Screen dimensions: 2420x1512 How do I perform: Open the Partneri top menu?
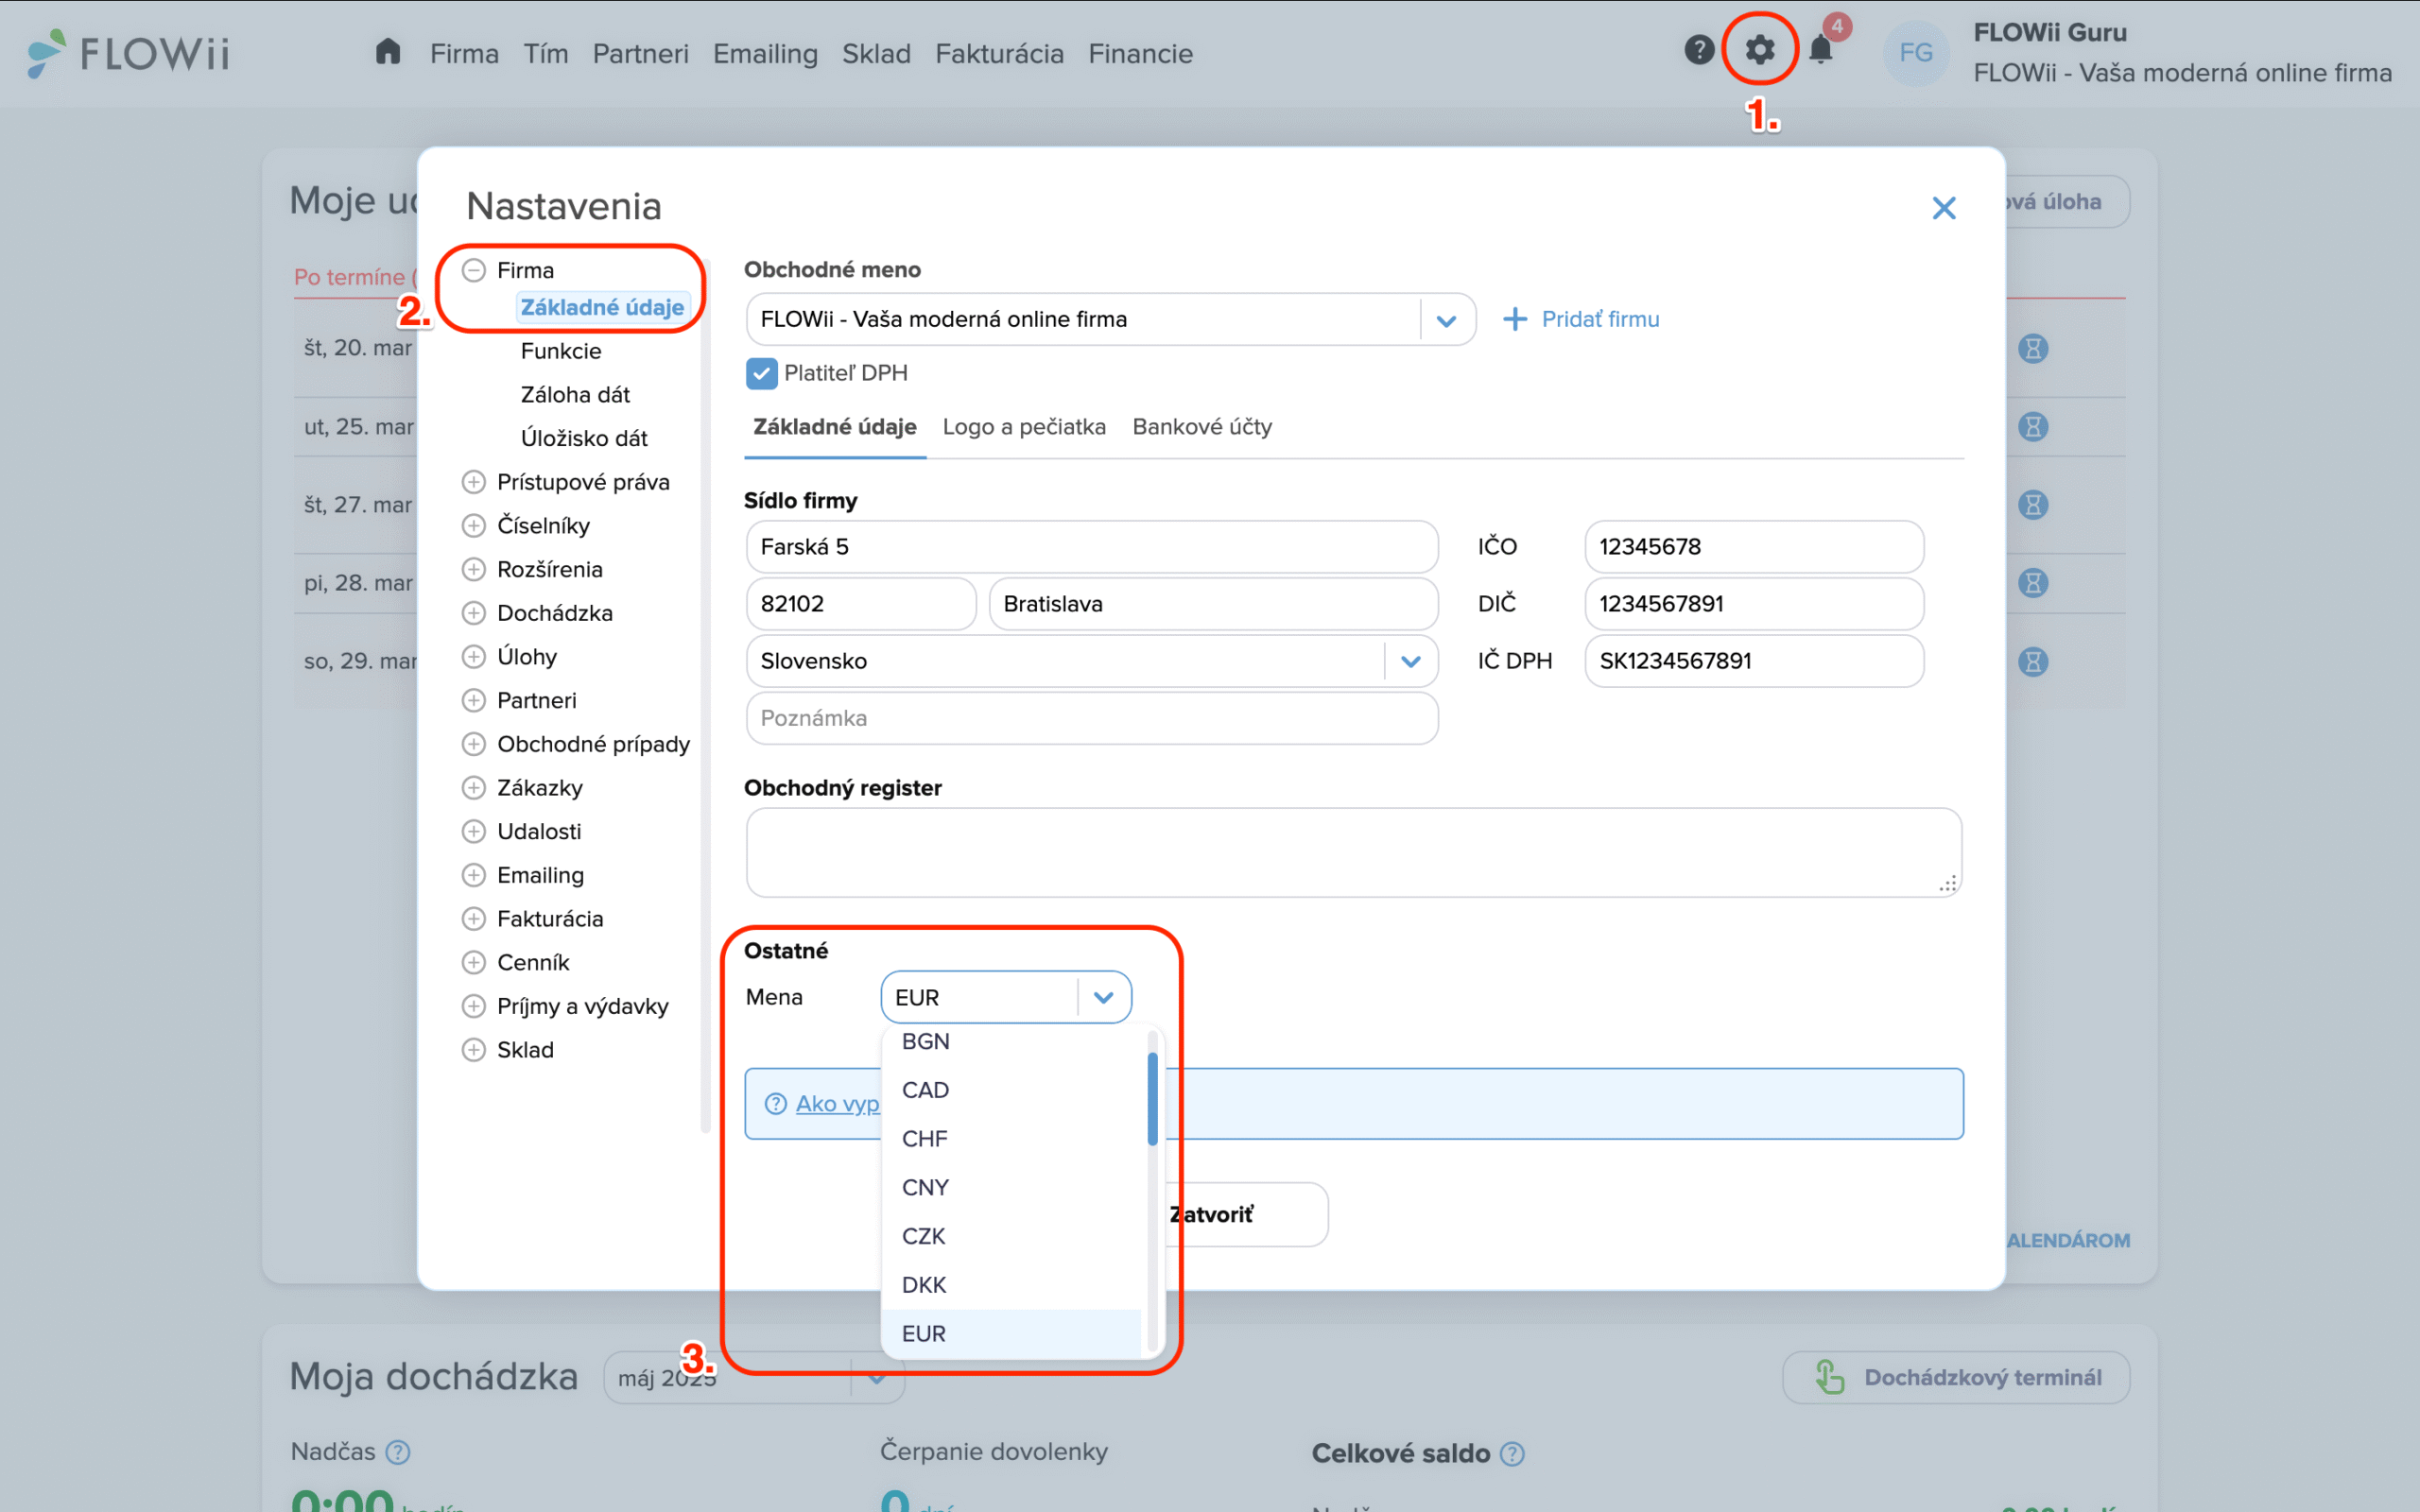640,54
